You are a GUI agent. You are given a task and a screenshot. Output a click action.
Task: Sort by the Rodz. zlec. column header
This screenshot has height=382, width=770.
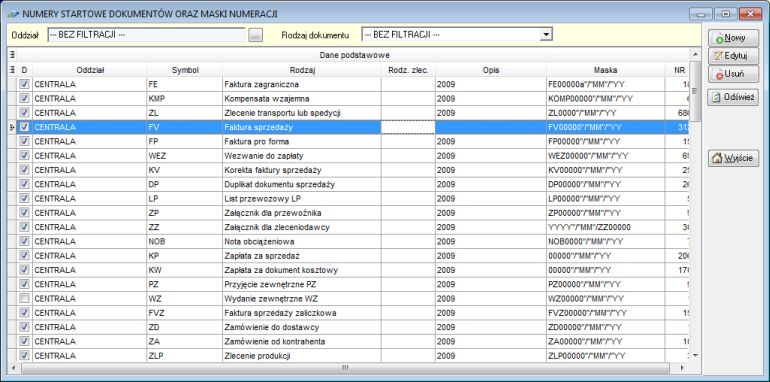408,70
